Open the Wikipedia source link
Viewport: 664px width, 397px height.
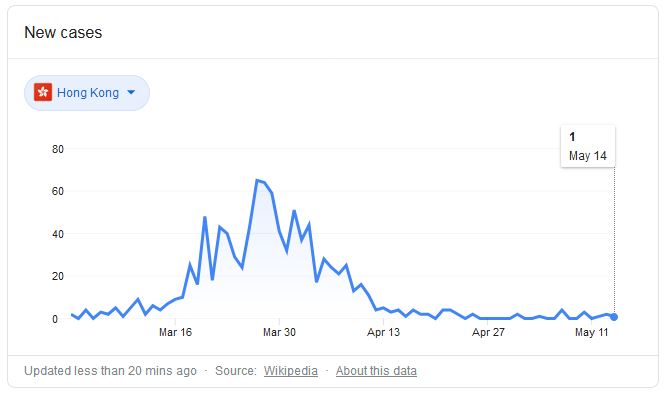click(x=290, y=371)
